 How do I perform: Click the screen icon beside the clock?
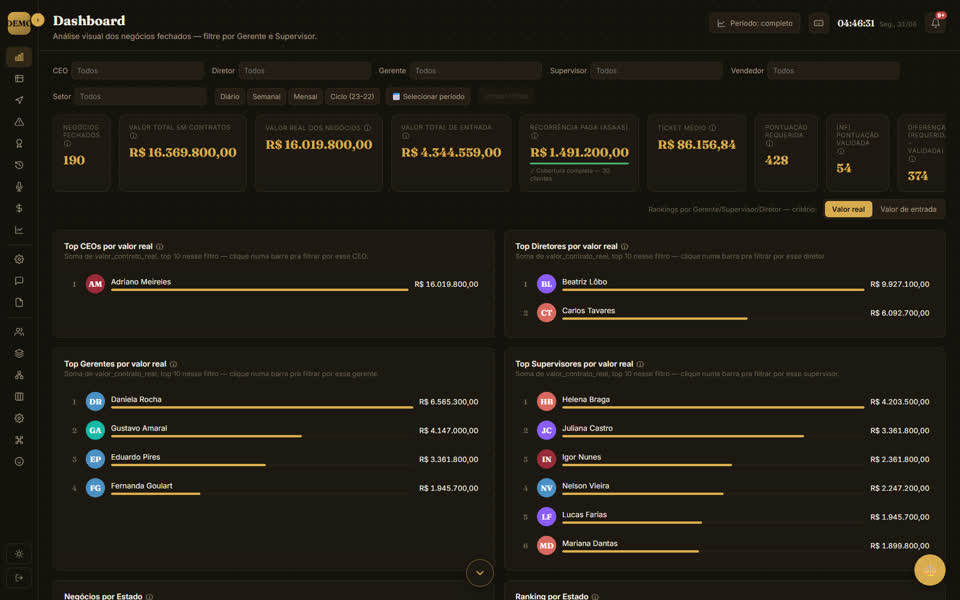[819, 23]
